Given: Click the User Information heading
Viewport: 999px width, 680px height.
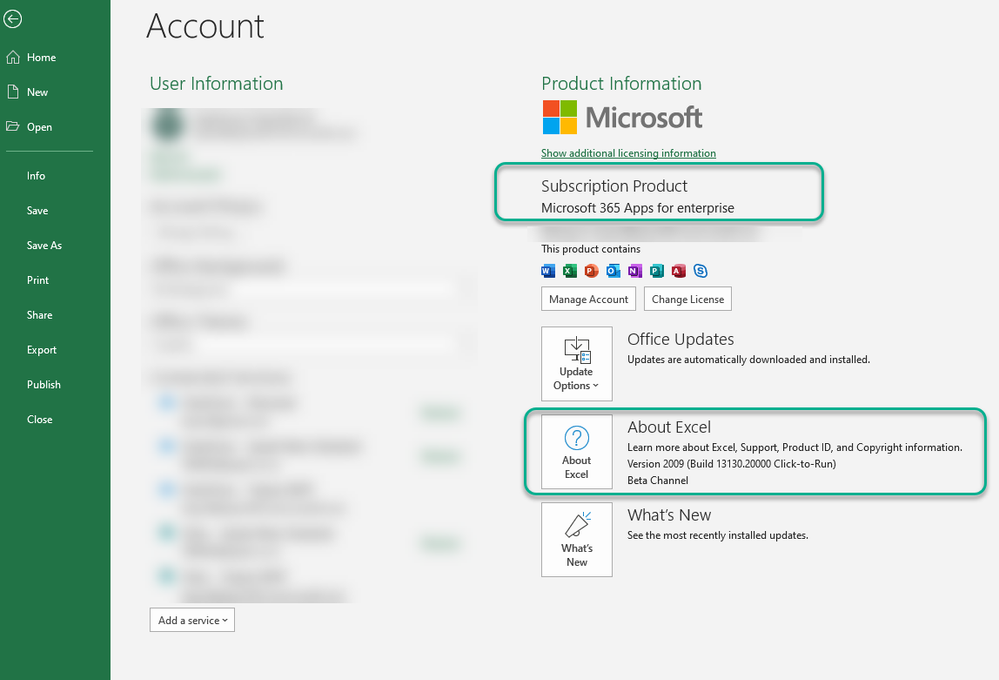Looking at the screenshot, I should tap(217, 83).
